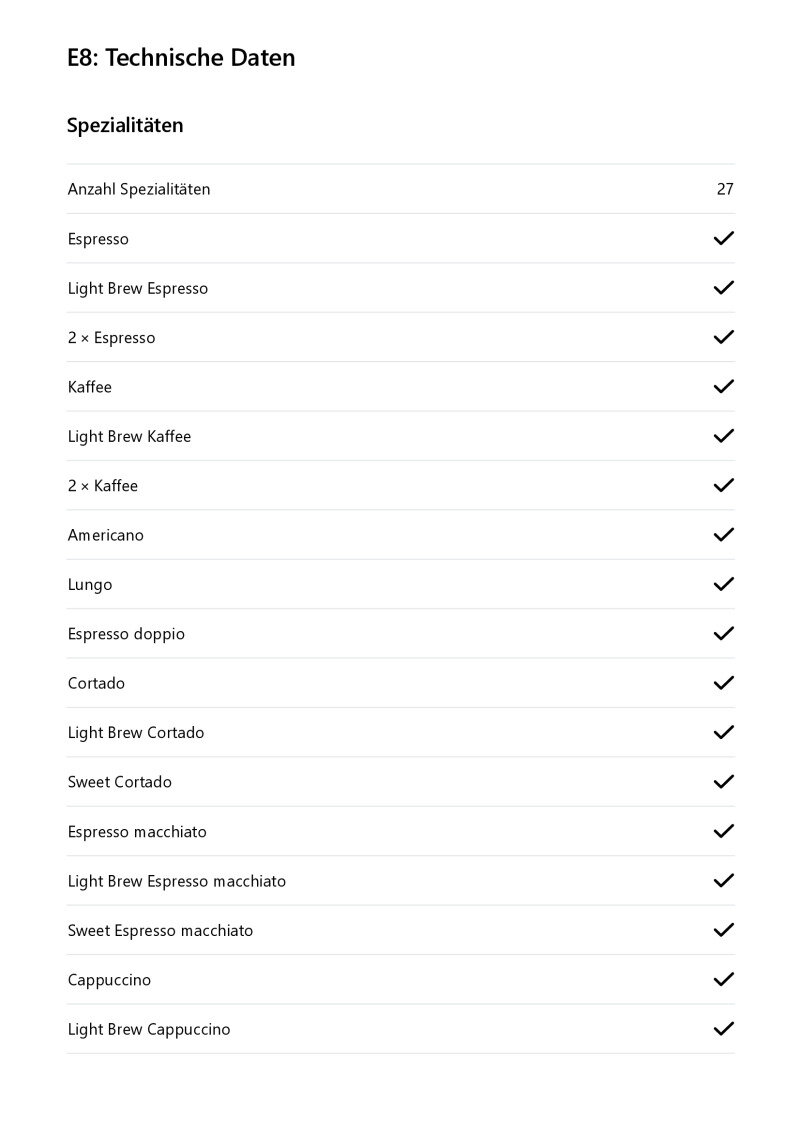800x1132 pixels.
Task: Click the number 27 value
Action: (x=725, y=189)
